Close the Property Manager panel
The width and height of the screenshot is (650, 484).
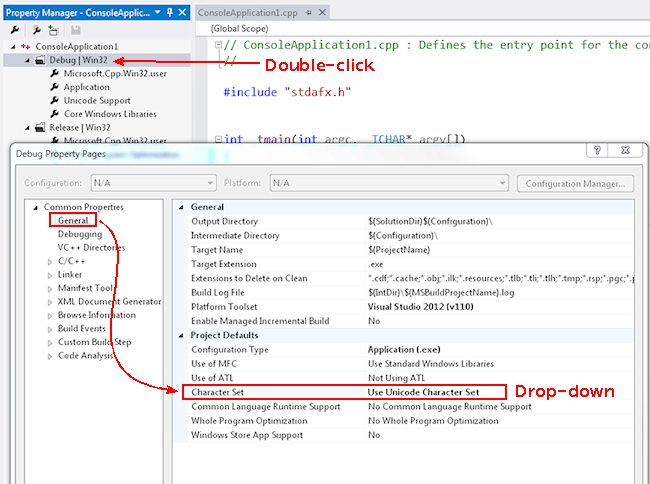(x=182, y=12)
